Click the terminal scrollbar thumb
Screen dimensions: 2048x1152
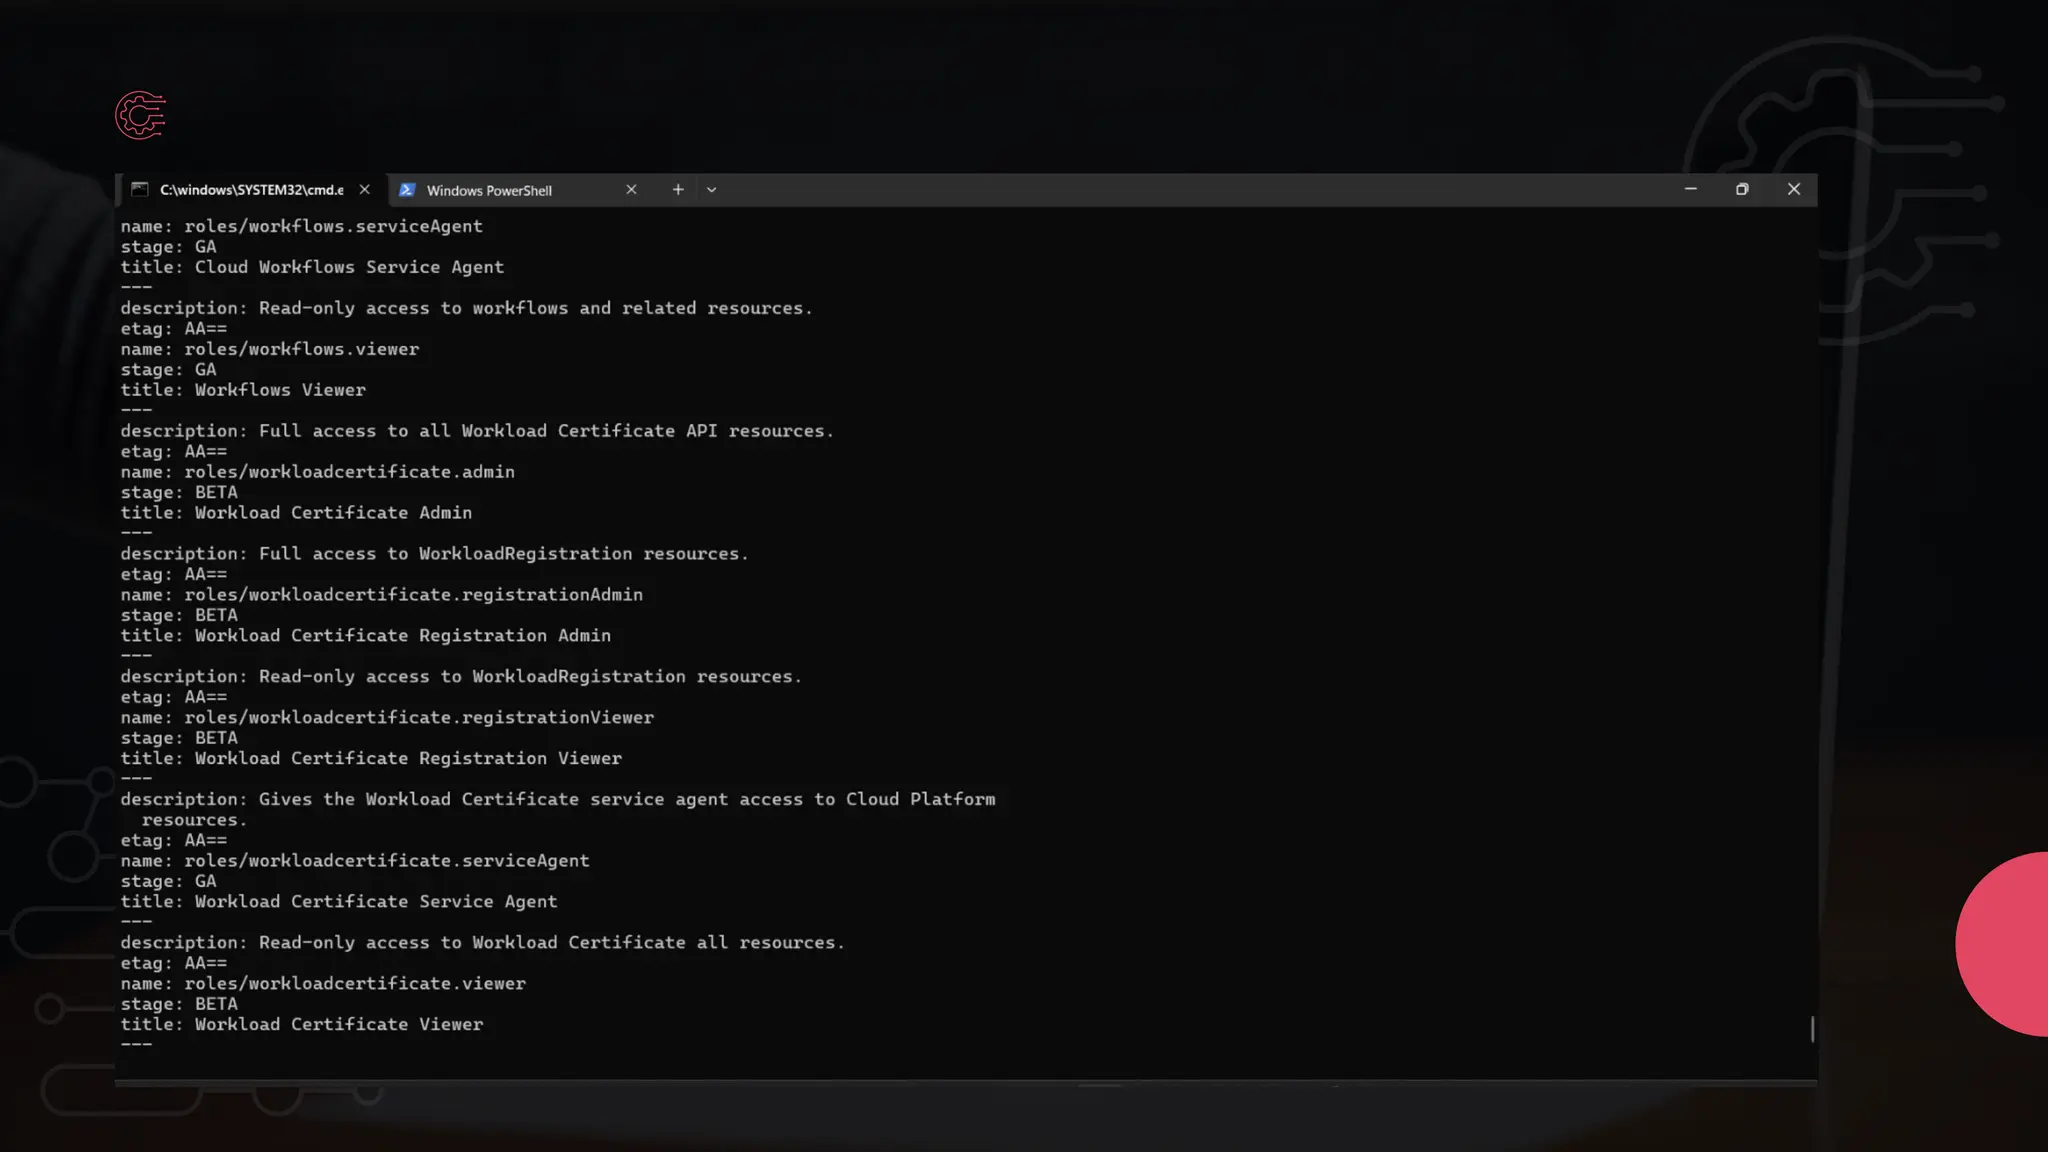[1812, 1028]
